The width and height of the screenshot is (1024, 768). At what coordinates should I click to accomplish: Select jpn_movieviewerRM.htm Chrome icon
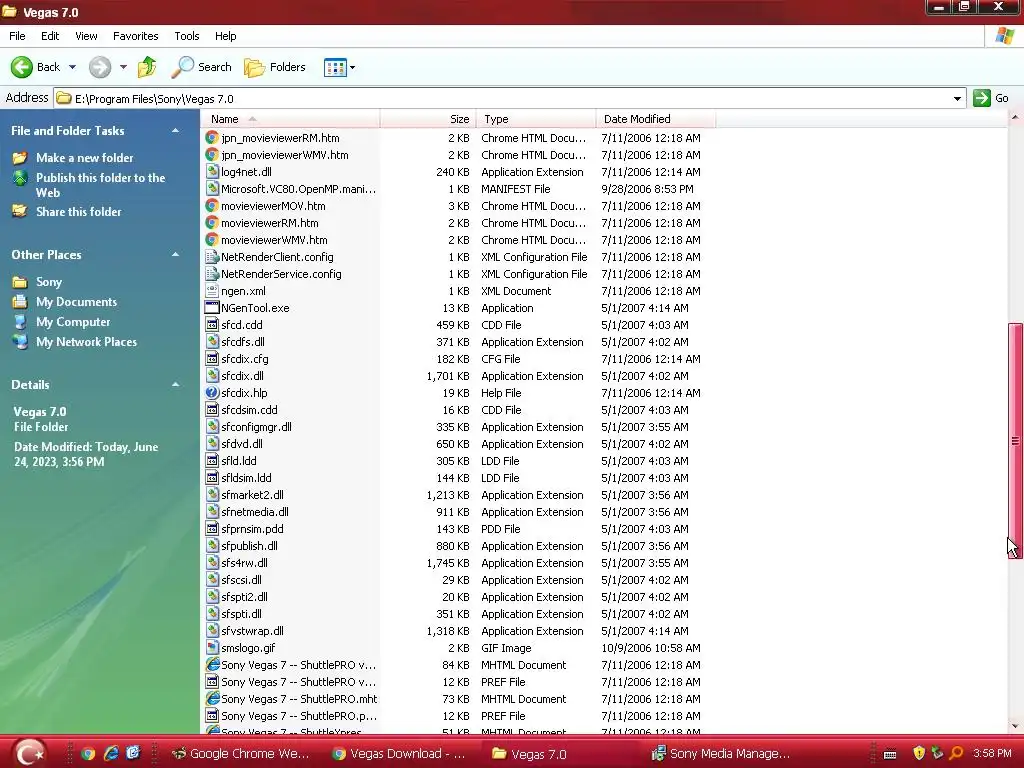point(212,138)
